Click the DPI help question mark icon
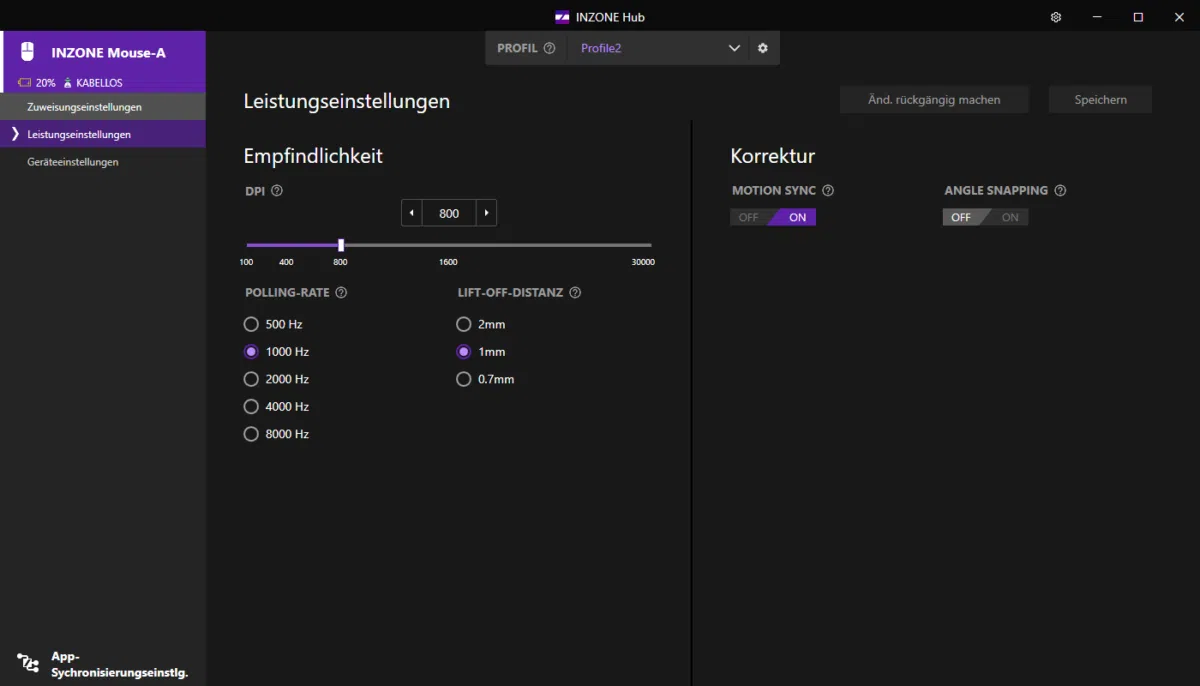 coord(277,191)
